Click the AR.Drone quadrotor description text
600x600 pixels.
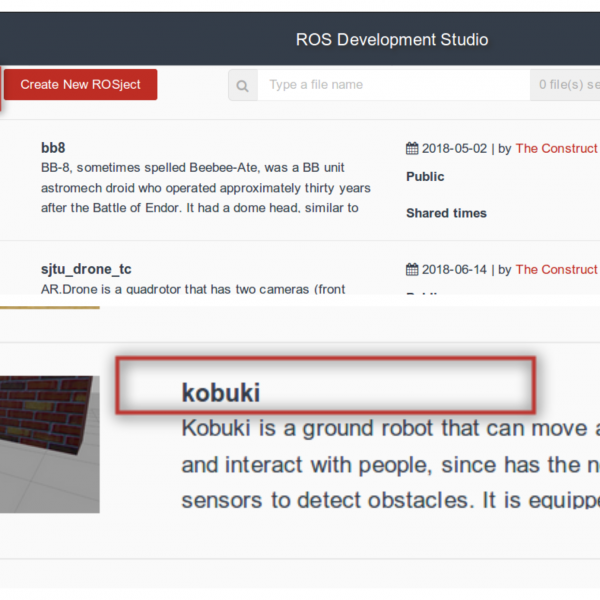tap(193, 289)
